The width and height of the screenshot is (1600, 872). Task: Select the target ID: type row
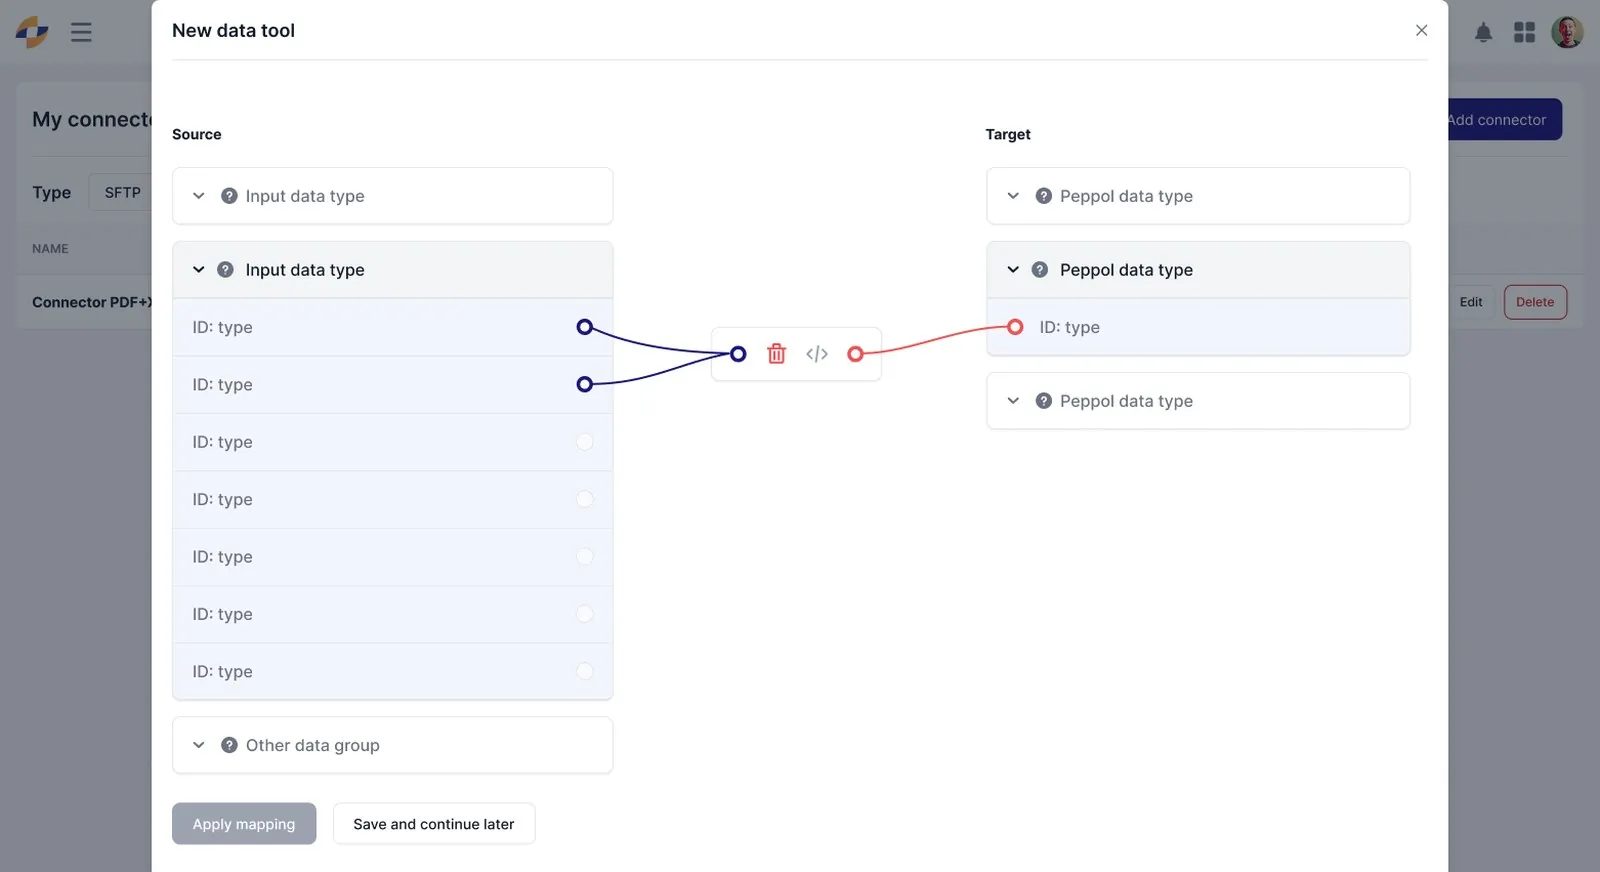[x=1198, y=327]
